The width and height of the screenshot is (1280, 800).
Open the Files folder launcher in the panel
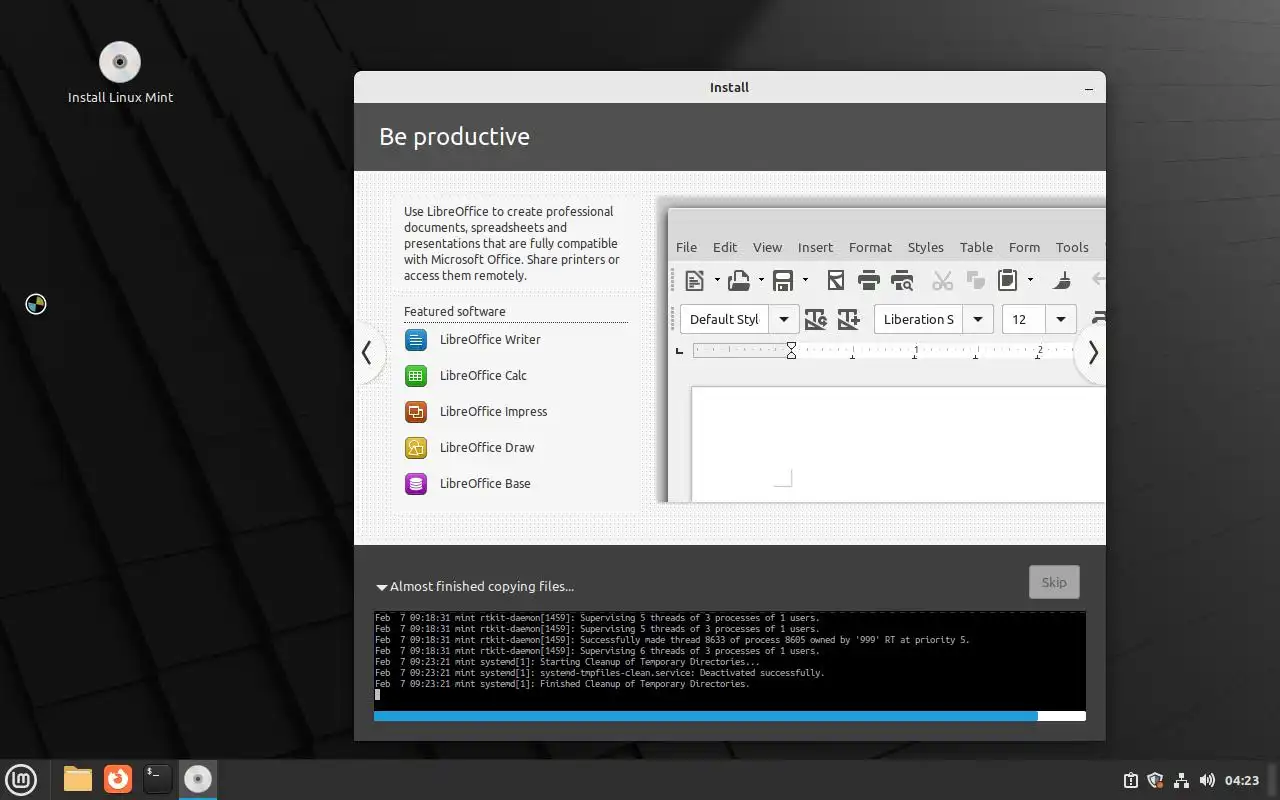tap(78, 778)
